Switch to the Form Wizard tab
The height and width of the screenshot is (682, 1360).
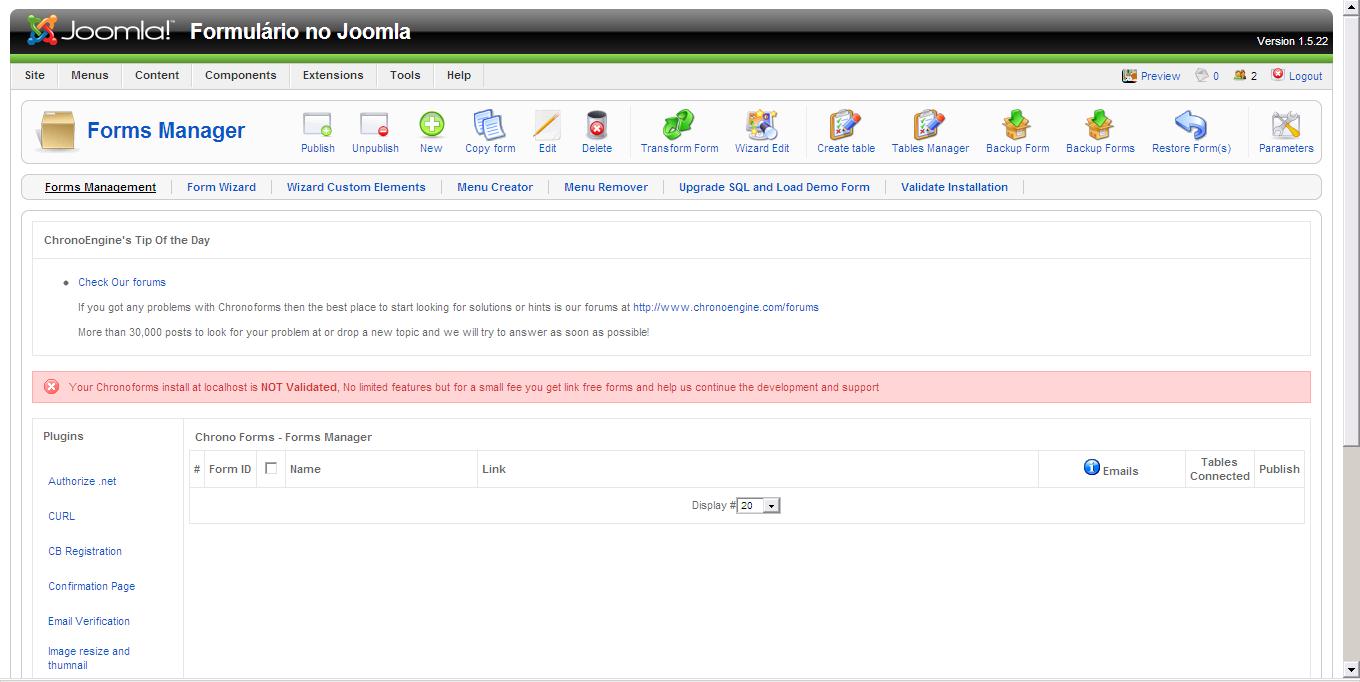[221, 187]
